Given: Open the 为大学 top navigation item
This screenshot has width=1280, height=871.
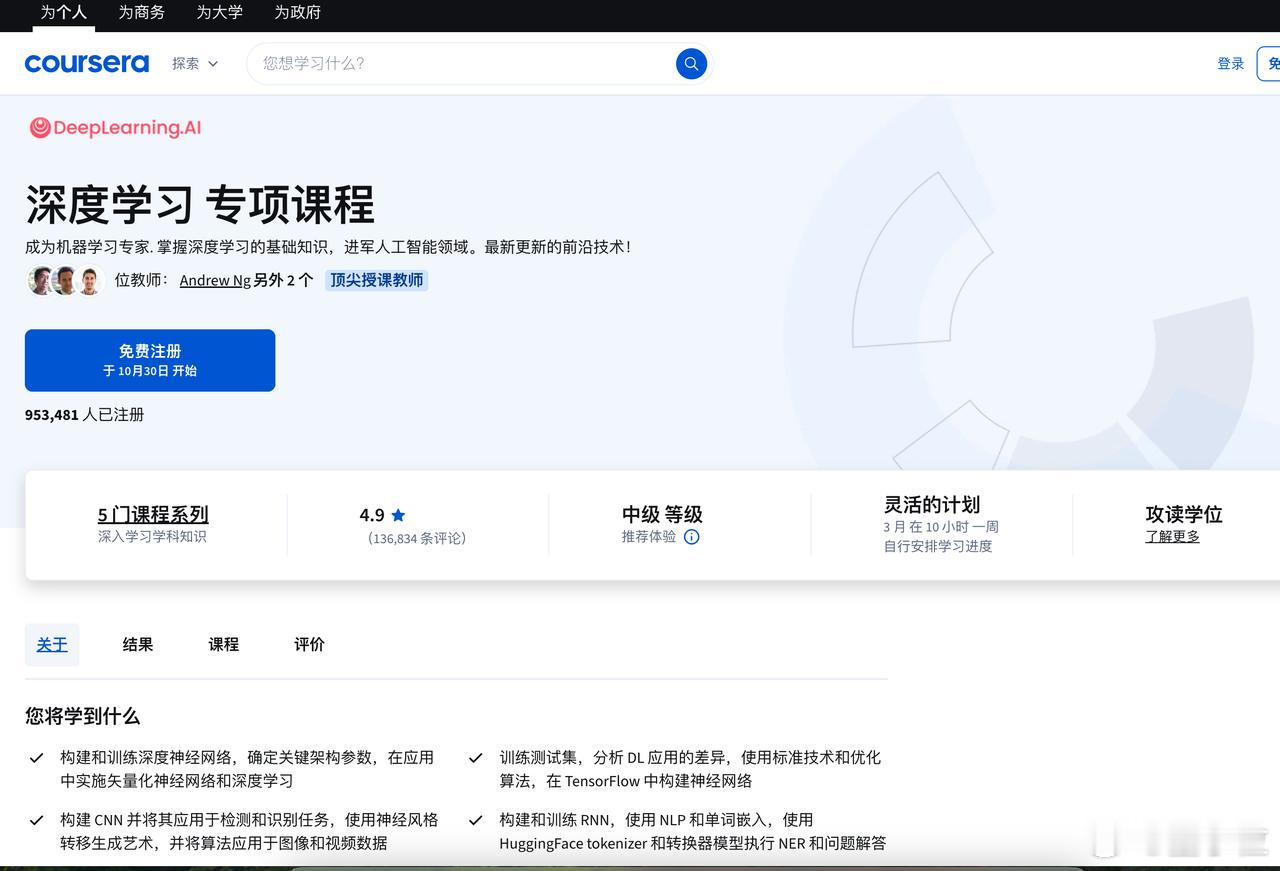Looking at the screenshot, I should (220, 13).
